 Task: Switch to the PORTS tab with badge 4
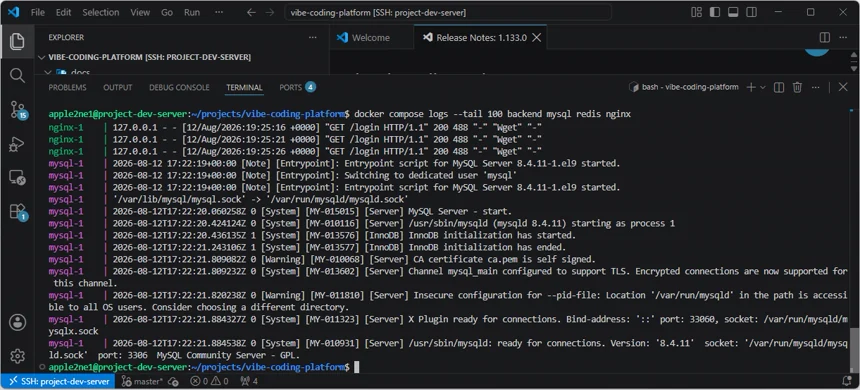(297, 87)
